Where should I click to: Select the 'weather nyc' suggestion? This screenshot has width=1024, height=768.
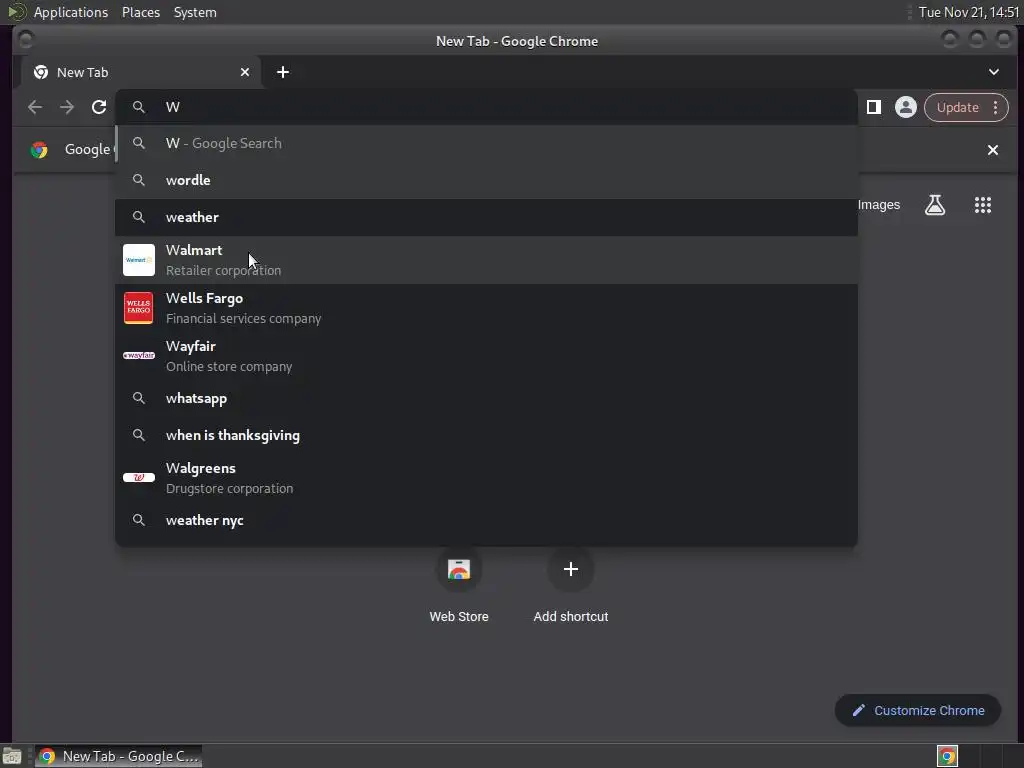click(486, 520)
